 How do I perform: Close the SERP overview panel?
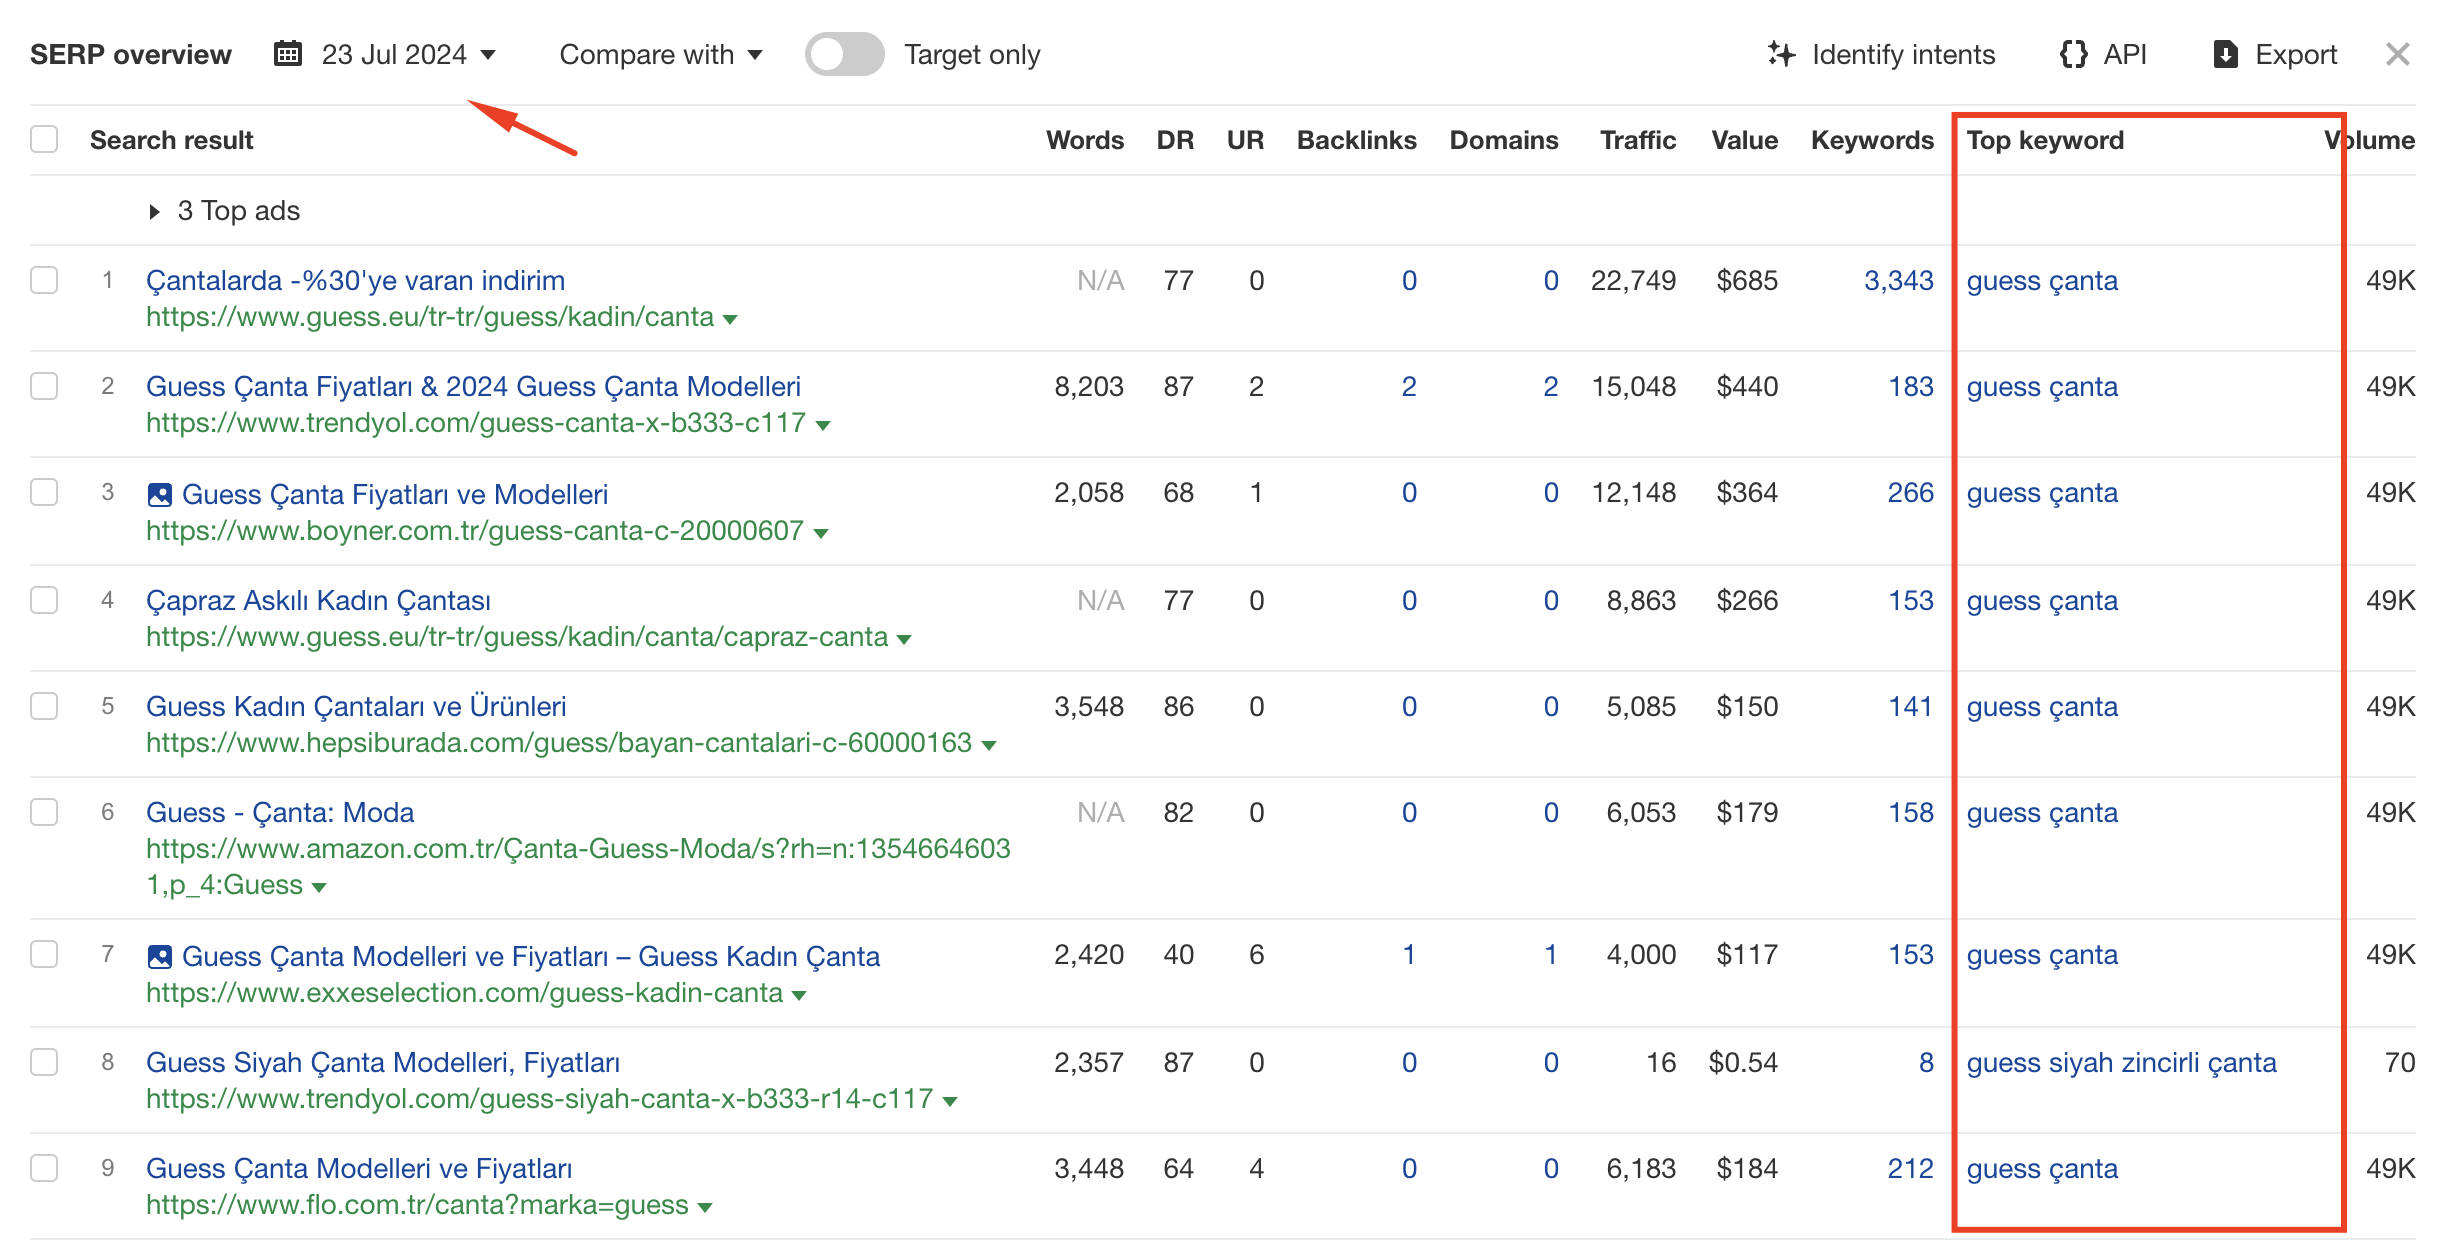2397,54
